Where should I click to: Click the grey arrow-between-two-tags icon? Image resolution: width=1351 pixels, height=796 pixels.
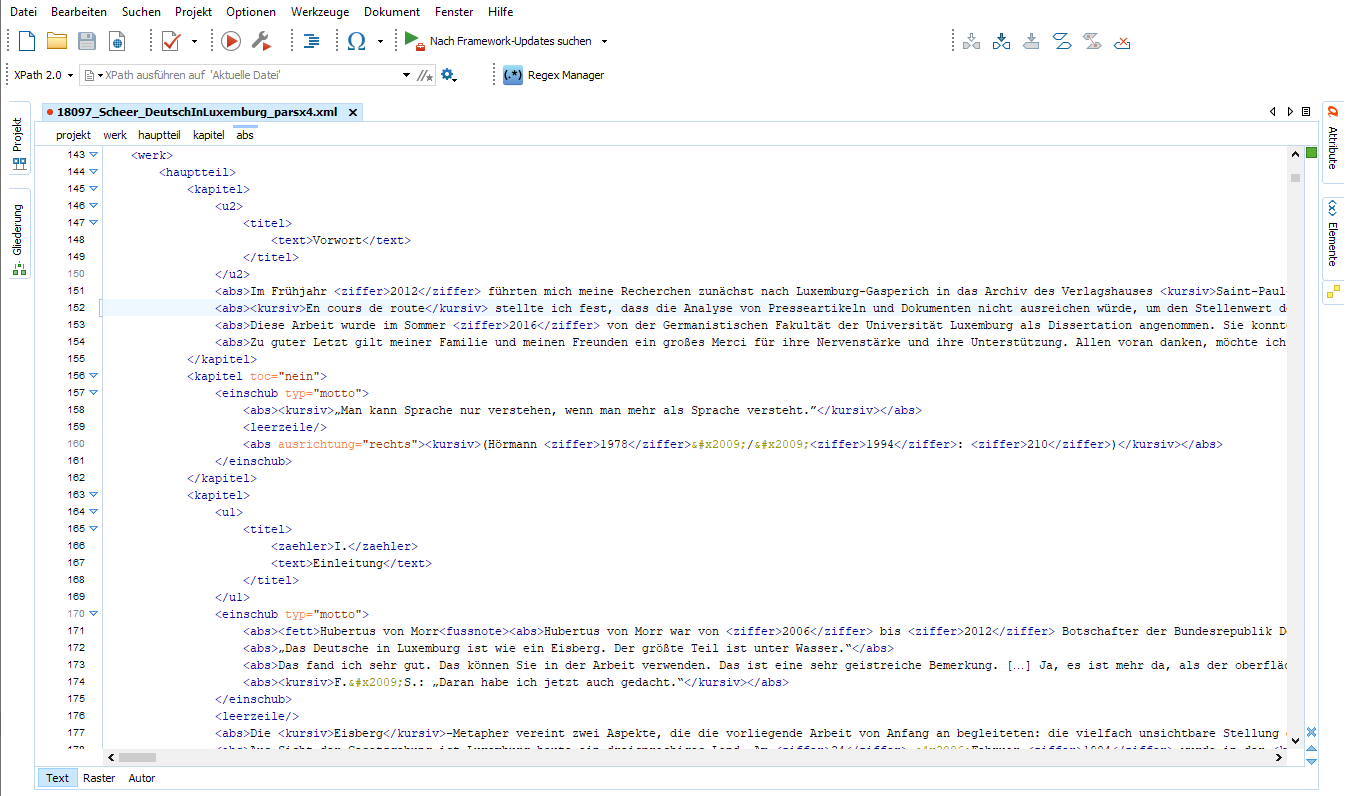[x=971, y=41]
